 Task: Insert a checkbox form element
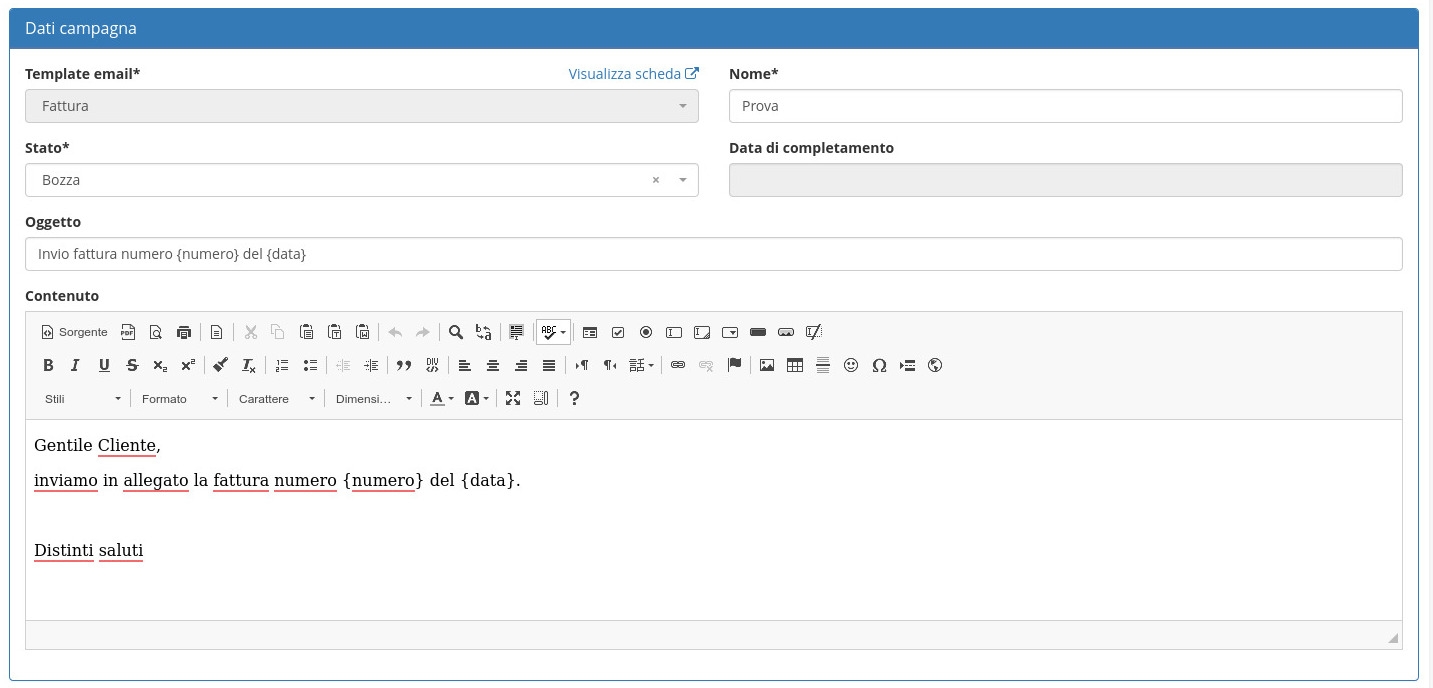pyautogui.click(x=618, y=332)
